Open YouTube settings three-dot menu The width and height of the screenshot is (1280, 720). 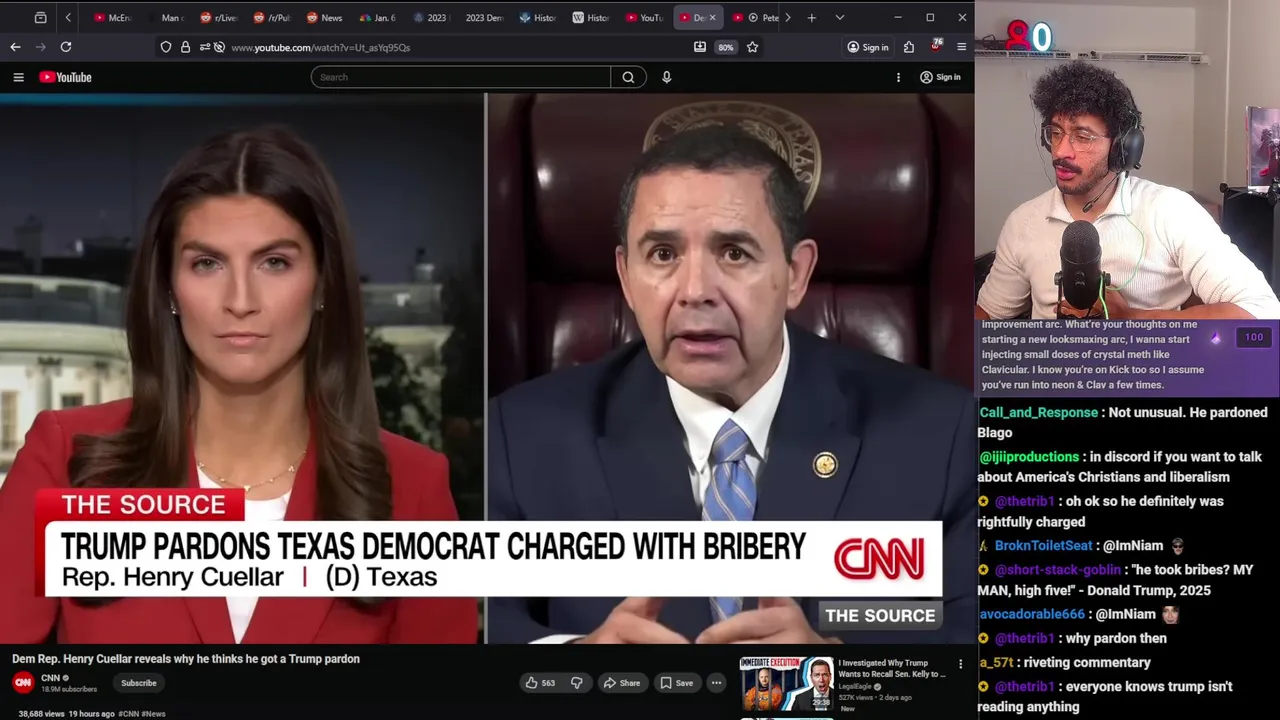[898, 77]
